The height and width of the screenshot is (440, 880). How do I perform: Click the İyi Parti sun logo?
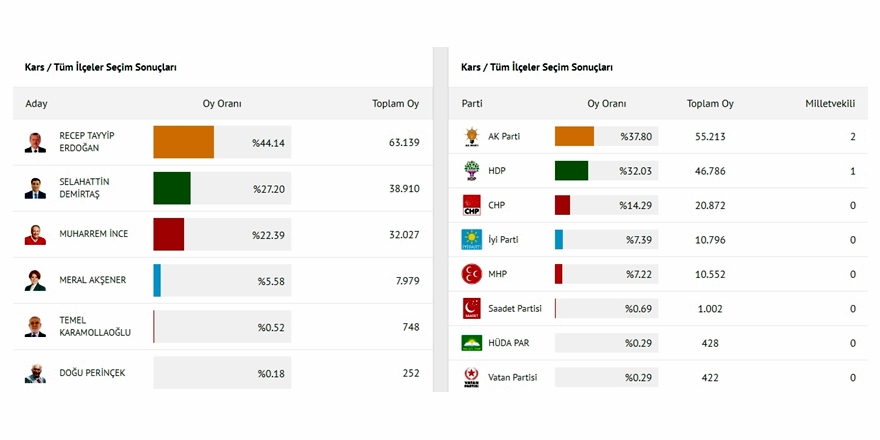click(471, 240)
